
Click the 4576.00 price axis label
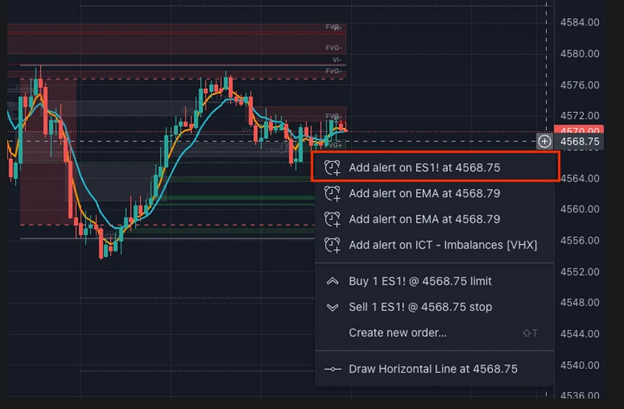click(x=580, y=85)
